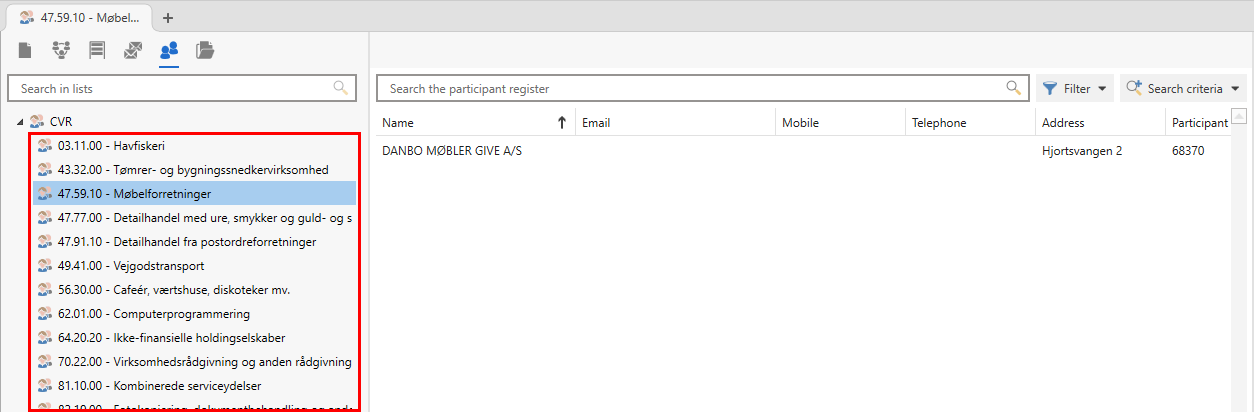
Task: Click the magnifier in the participant register search
Action: [1014, 88]
